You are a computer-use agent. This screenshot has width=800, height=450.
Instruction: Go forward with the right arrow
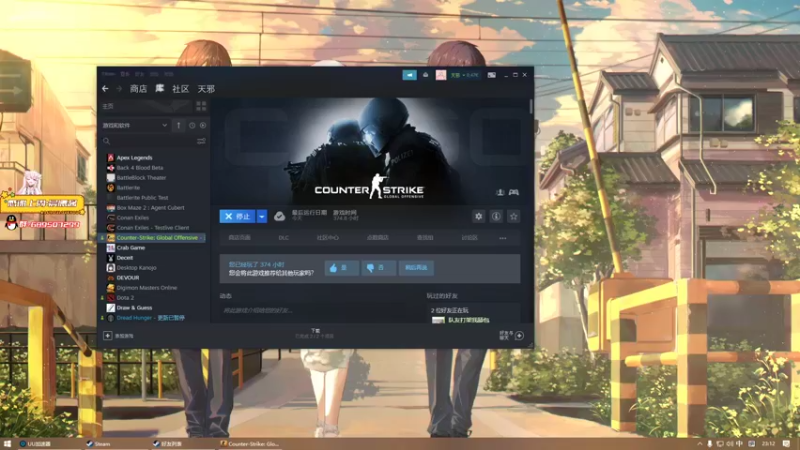[119, 89]
